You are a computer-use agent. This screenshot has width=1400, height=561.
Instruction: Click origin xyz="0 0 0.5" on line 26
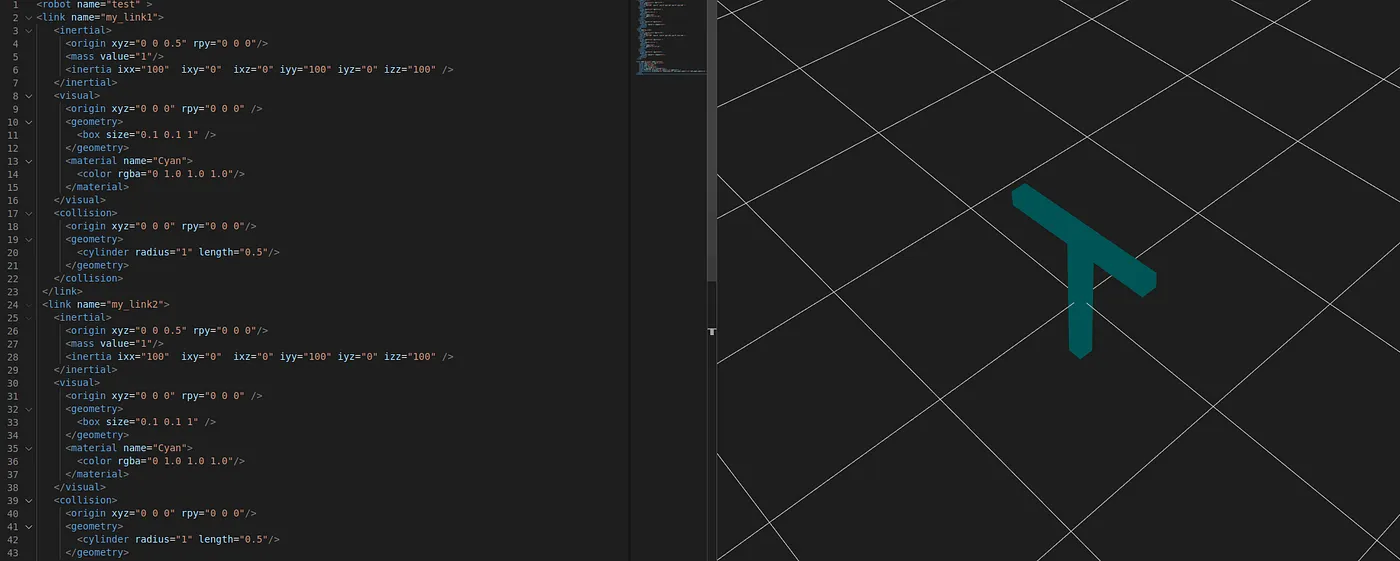click(x=167, y=330)
